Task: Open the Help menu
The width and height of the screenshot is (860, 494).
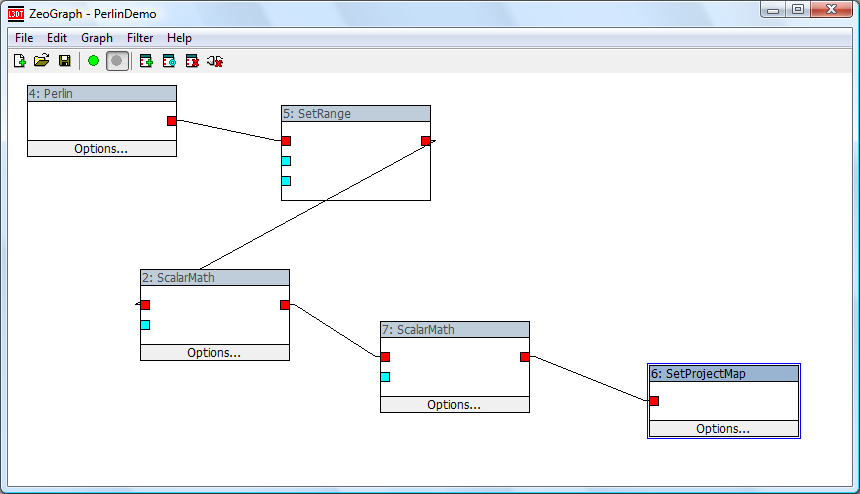Action: tap(179, 38)
